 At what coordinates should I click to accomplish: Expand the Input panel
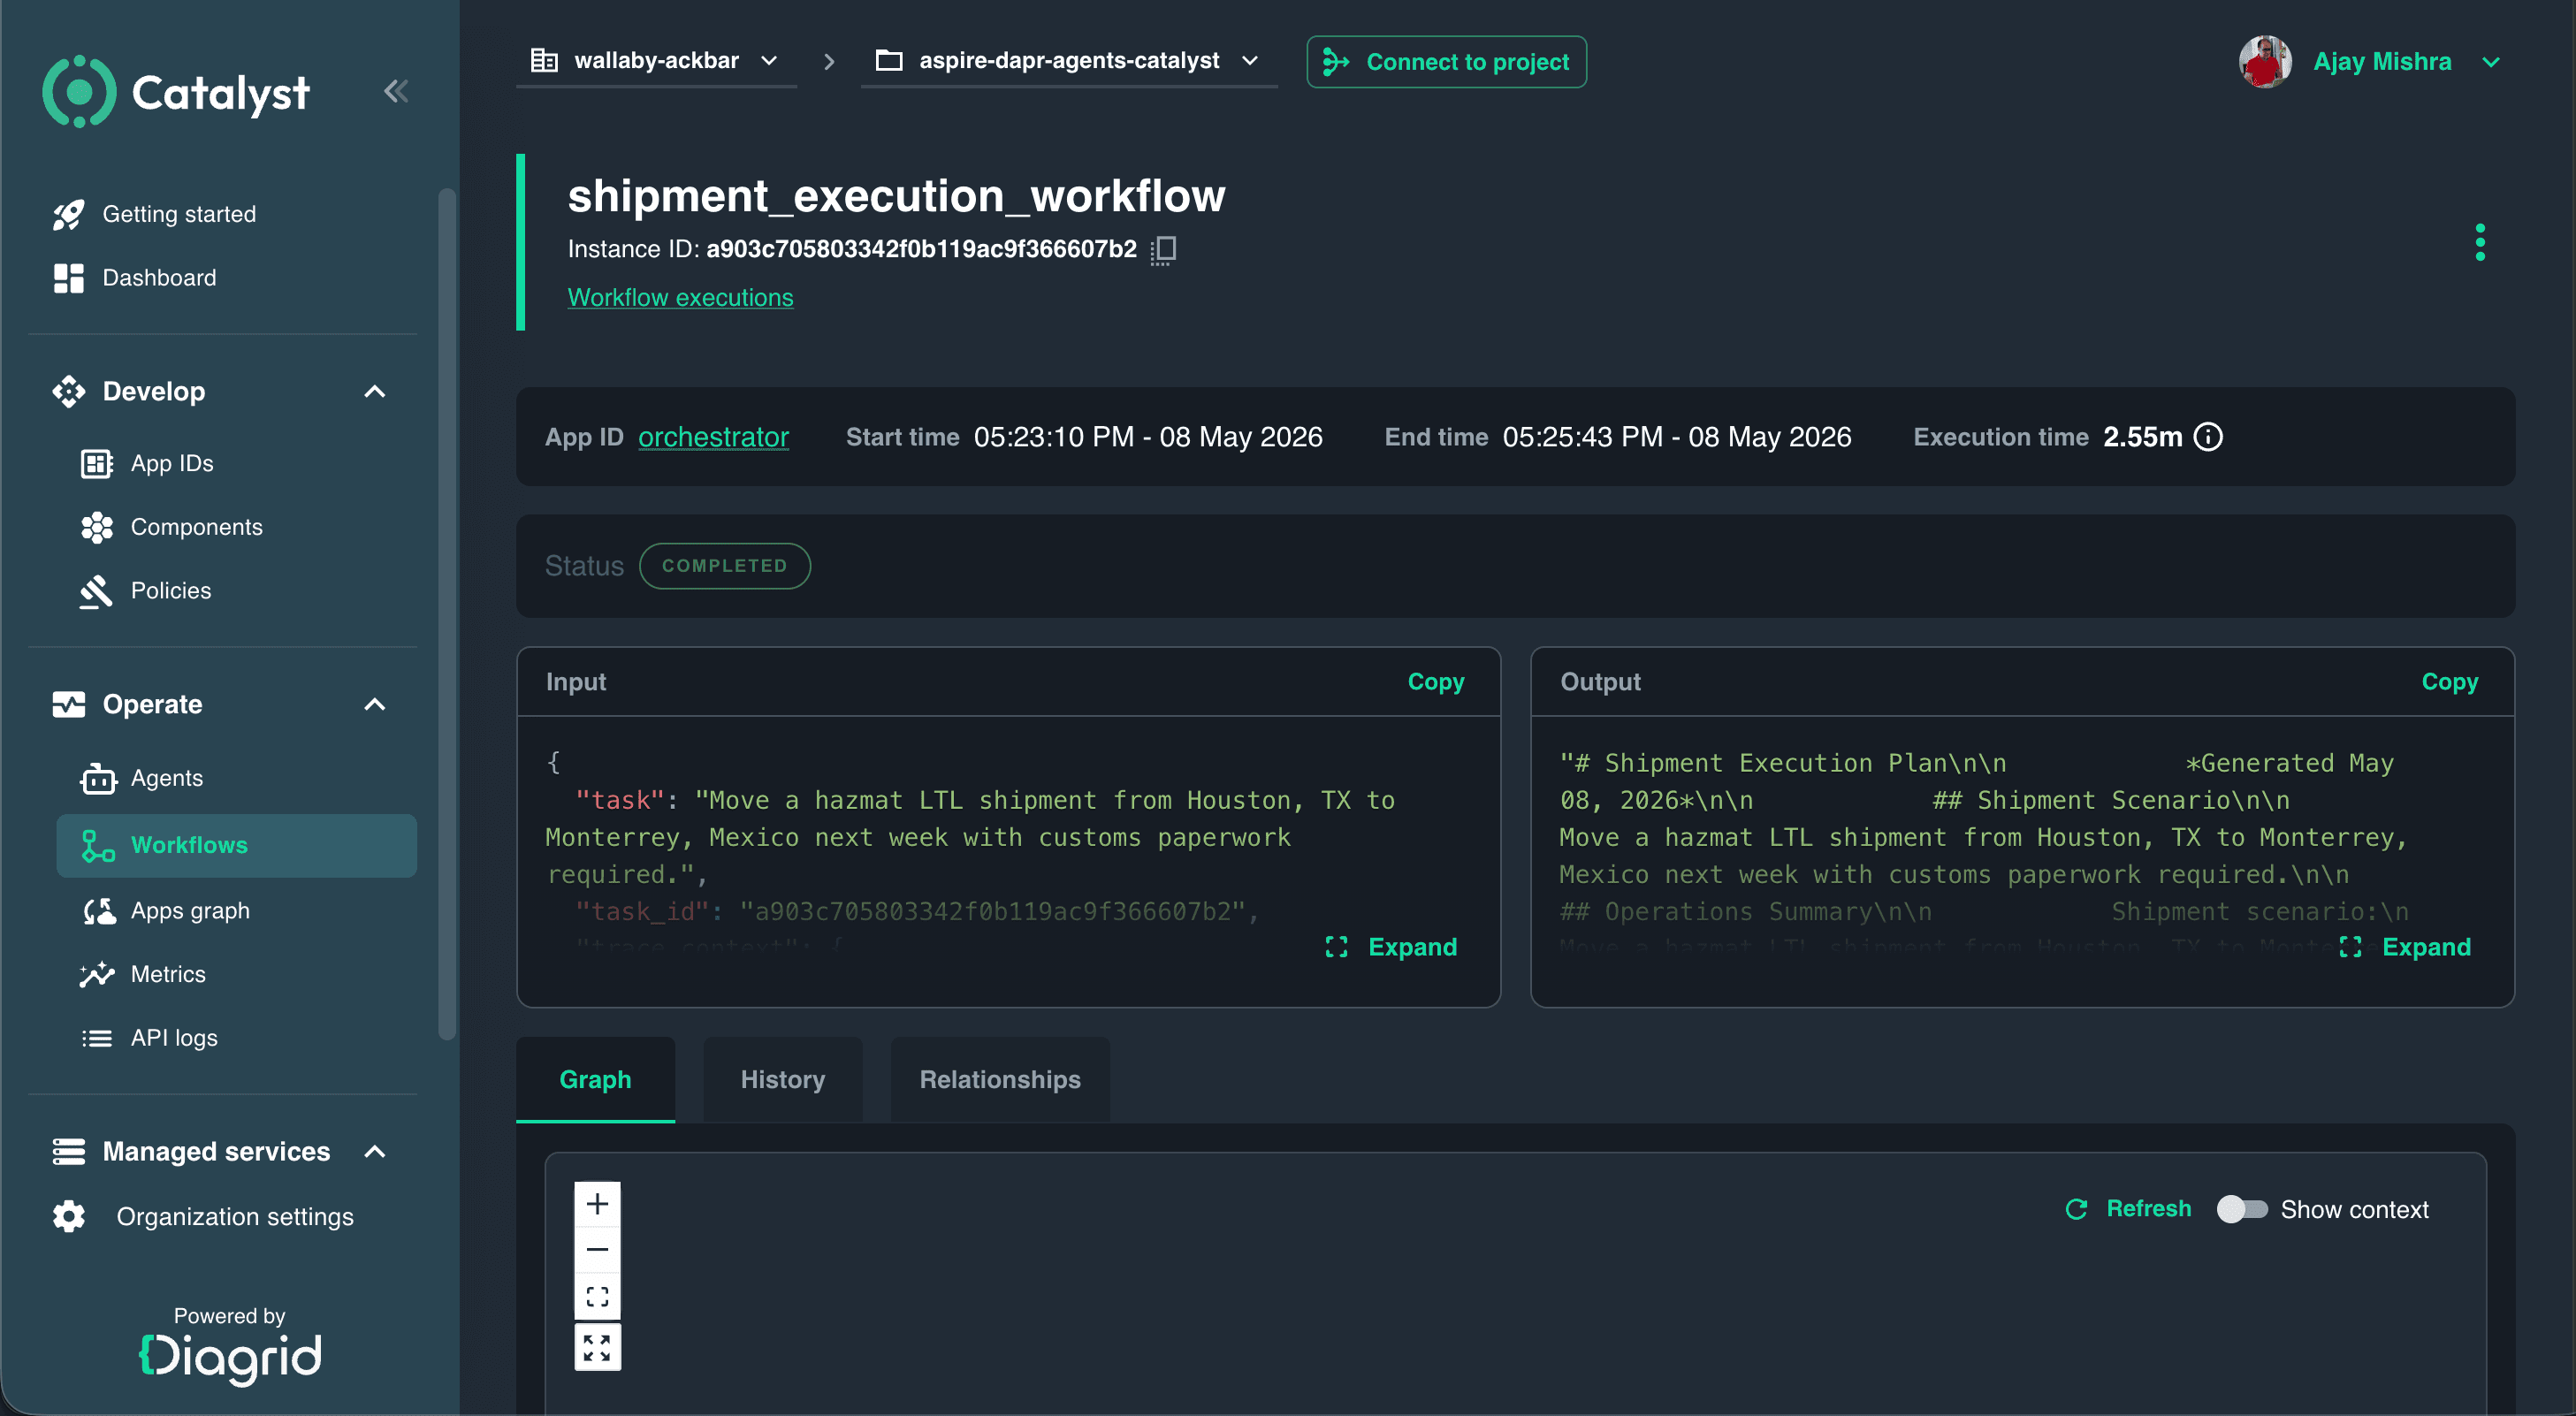click(1391, 947)
